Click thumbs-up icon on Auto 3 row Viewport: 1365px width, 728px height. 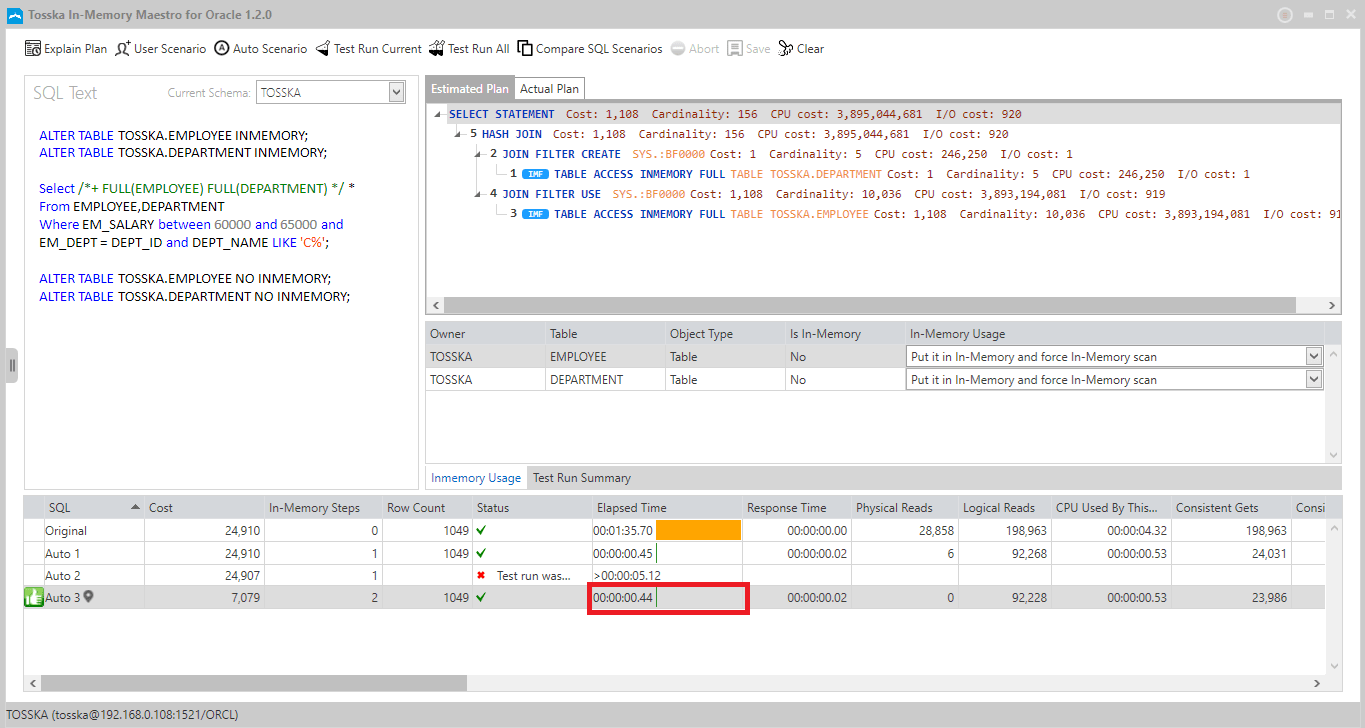coord(33,597)
